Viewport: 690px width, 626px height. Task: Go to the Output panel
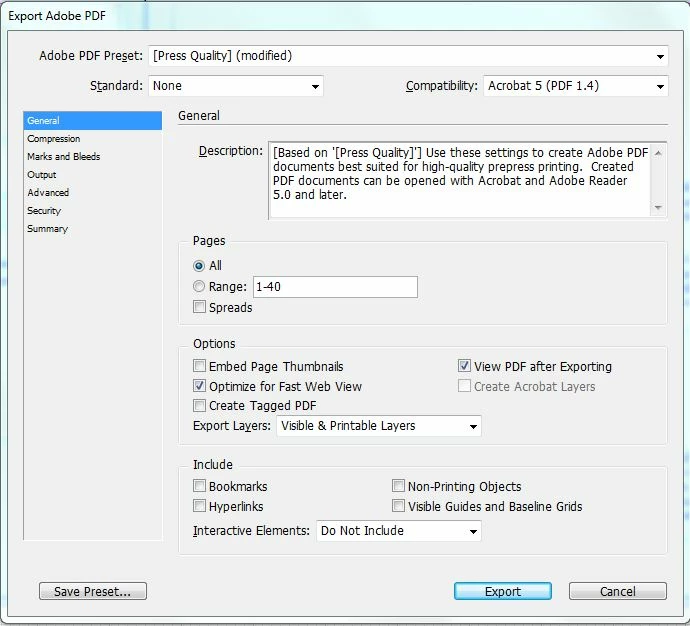click(x=92, y=175)
